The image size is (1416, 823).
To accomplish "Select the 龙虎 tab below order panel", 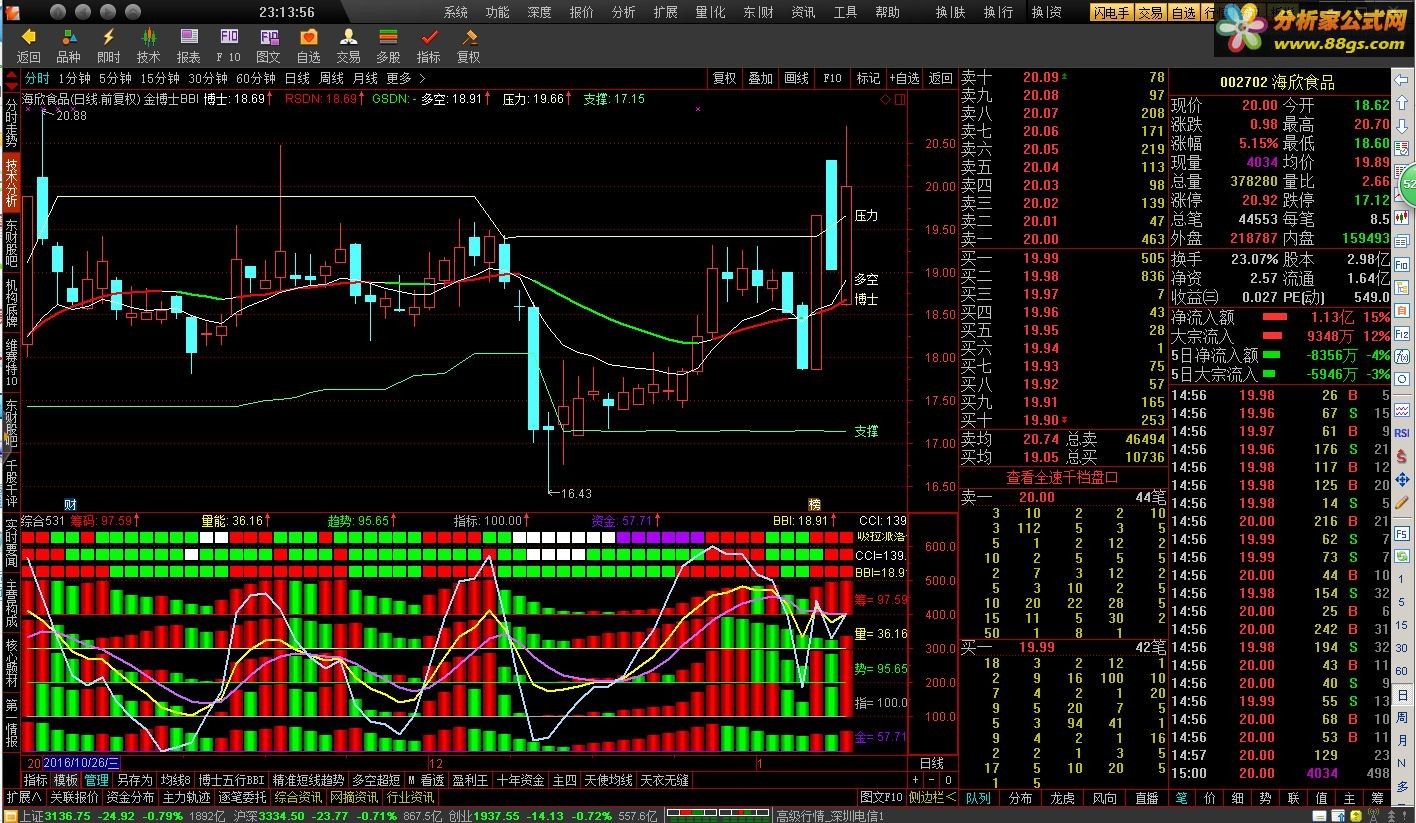I will pyautogui.click(x=1062, y=798).
